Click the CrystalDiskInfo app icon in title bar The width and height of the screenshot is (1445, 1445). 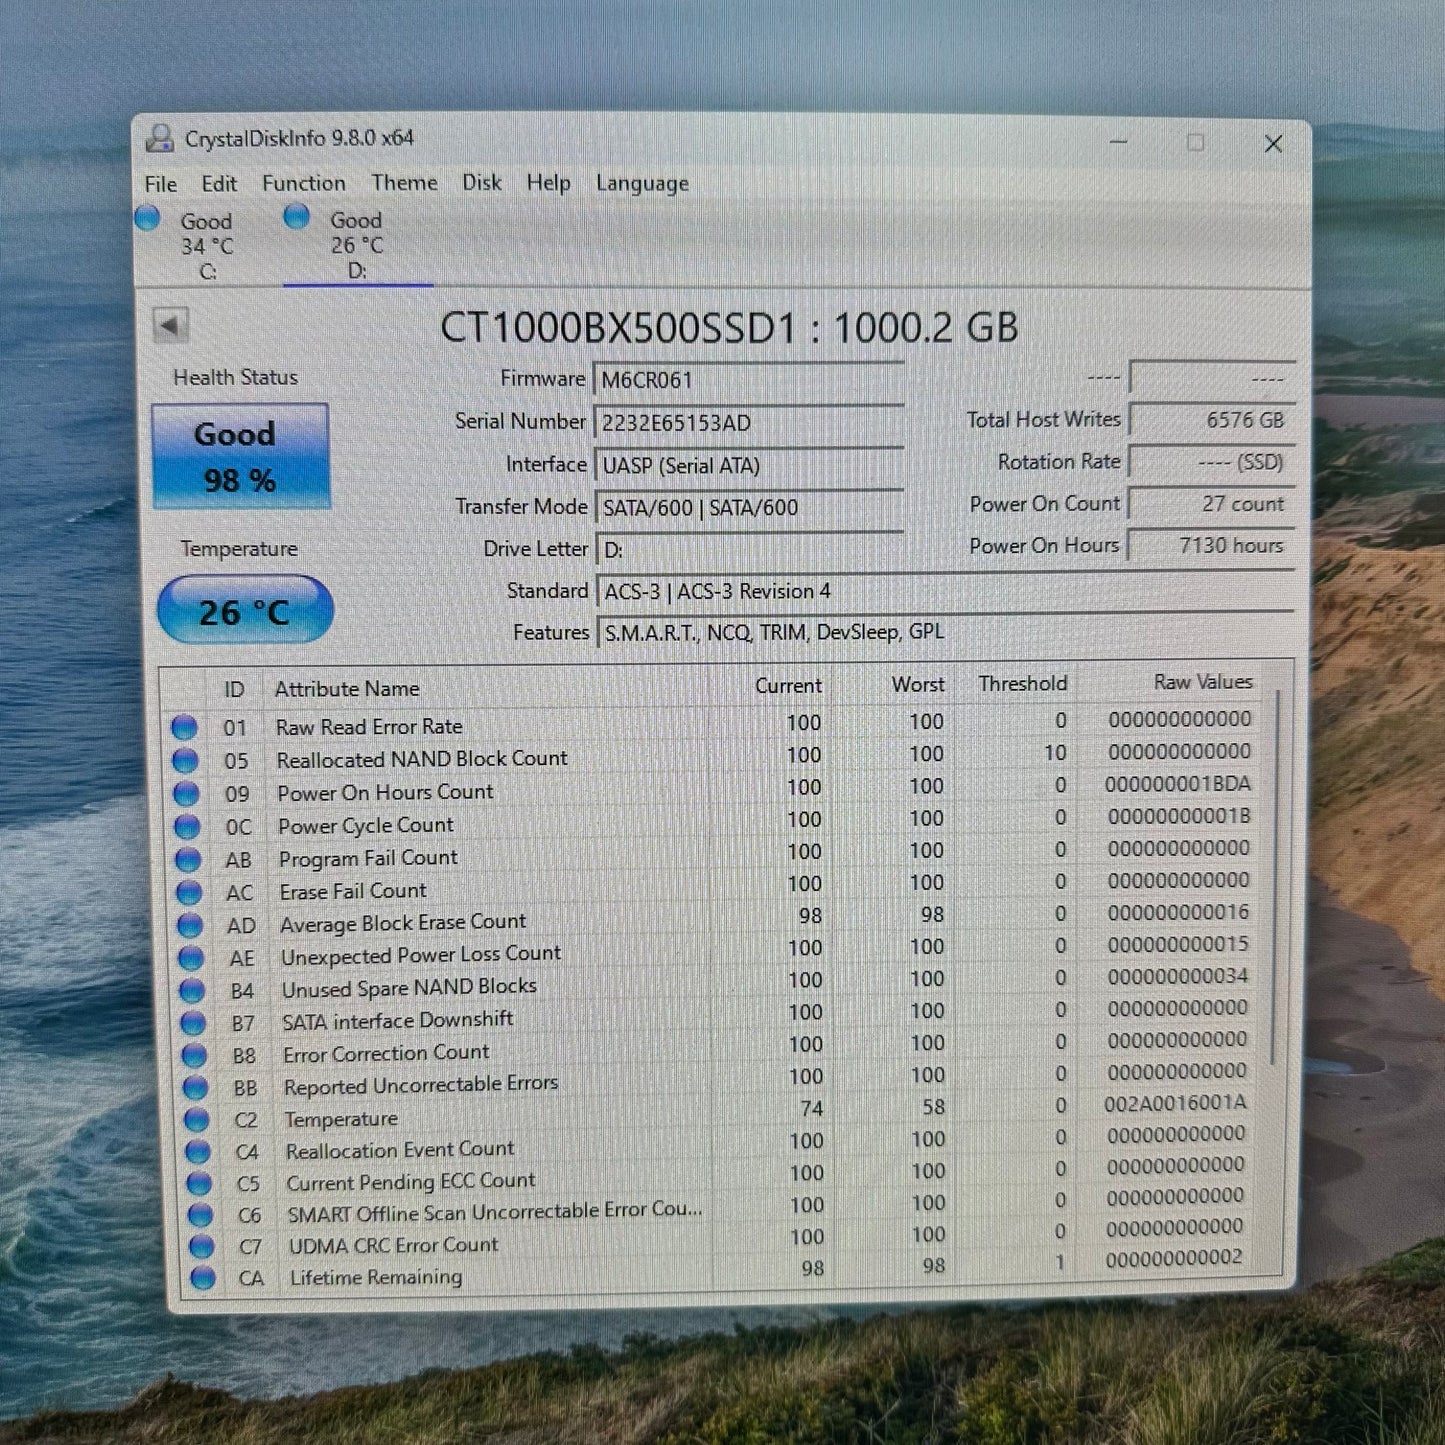tap(159, 138)
